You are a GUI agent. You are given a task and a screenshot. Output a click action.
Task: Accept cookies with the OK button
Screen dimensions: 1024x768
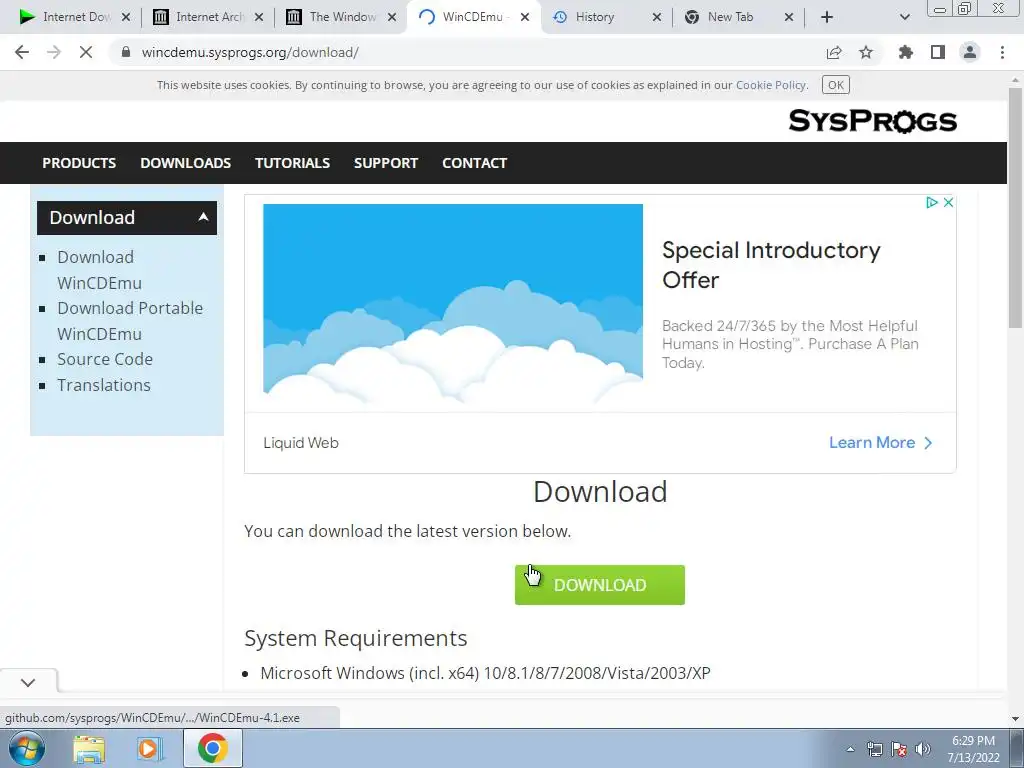tap(835, 85)
